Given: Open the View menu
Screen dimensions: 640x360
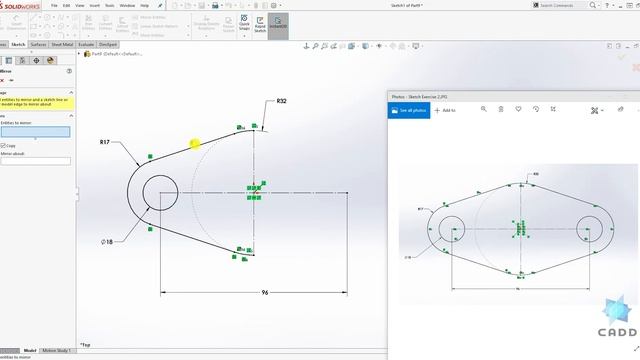Looking at the screenshot, I should tap(80, 6).
